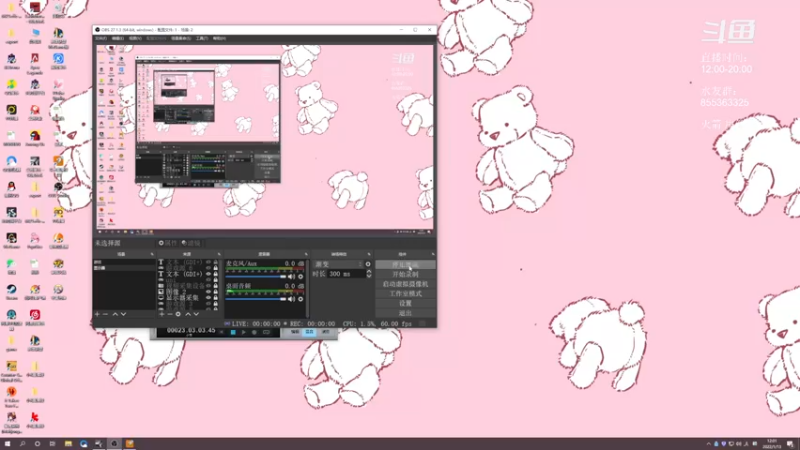
Task: Toggle lock for 显示器采集 source
Action: pyautogui.click(x=216, y=298)
